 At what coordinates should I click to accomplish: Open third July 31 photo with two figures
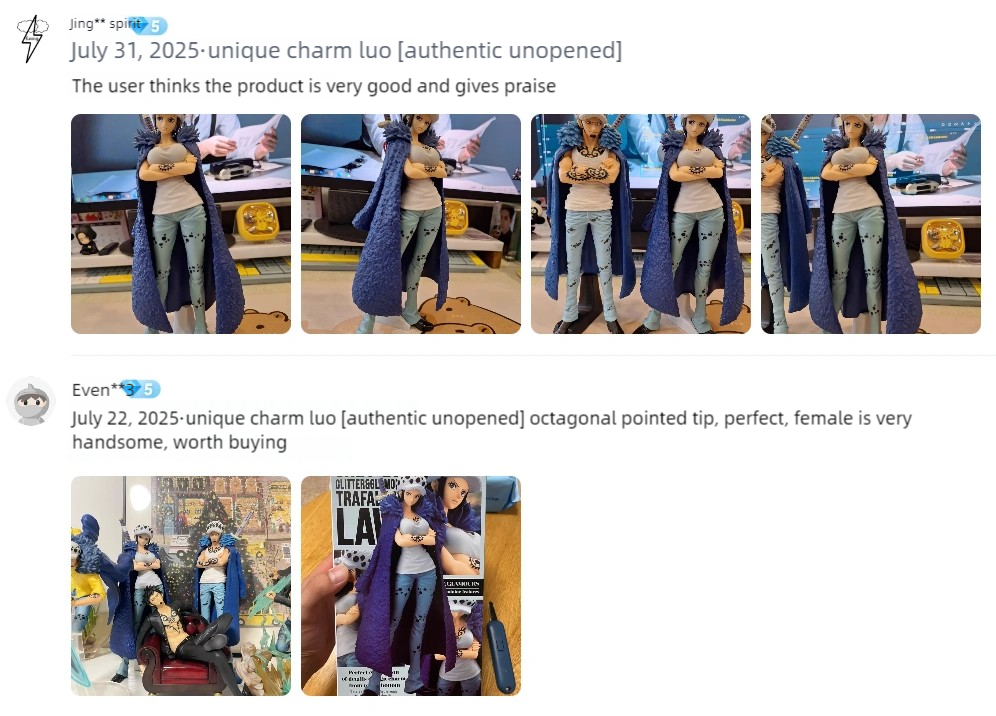tap(641, 224)
